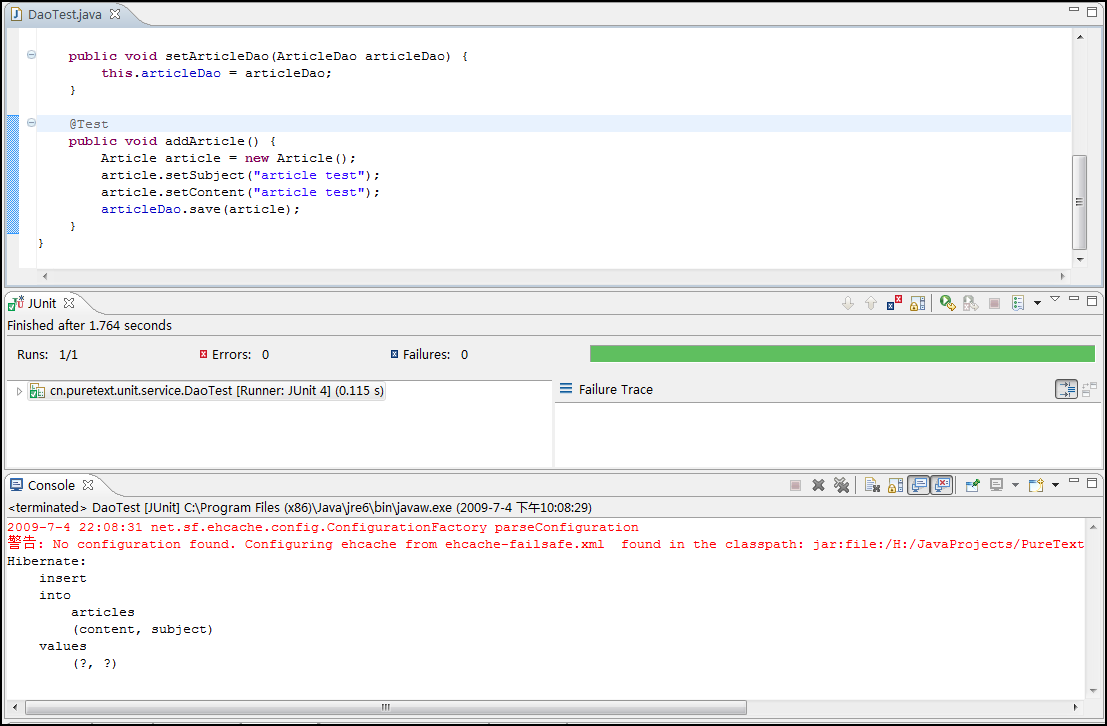Click Rerun Test button in JUnit
The height and width of the screenshot is (726, 1107).
pos(946,303)
